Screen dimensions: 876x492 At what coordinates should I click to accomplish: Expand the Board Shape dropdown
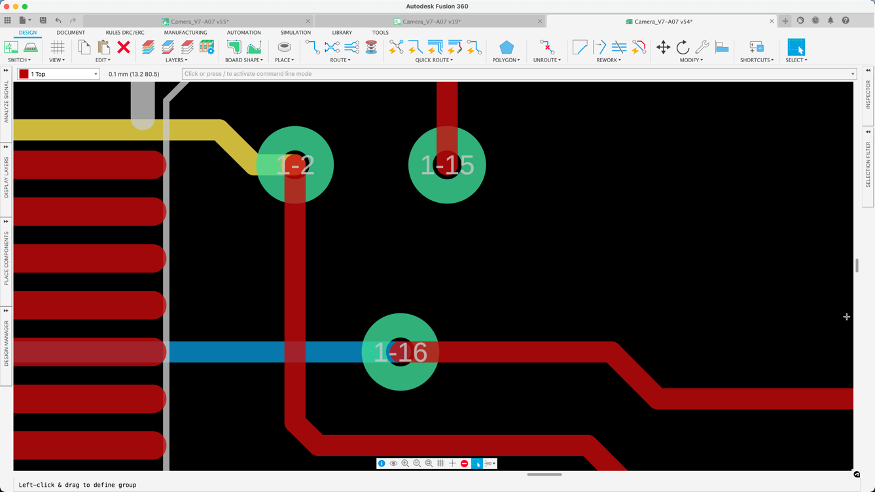click(x=244, y=60)
